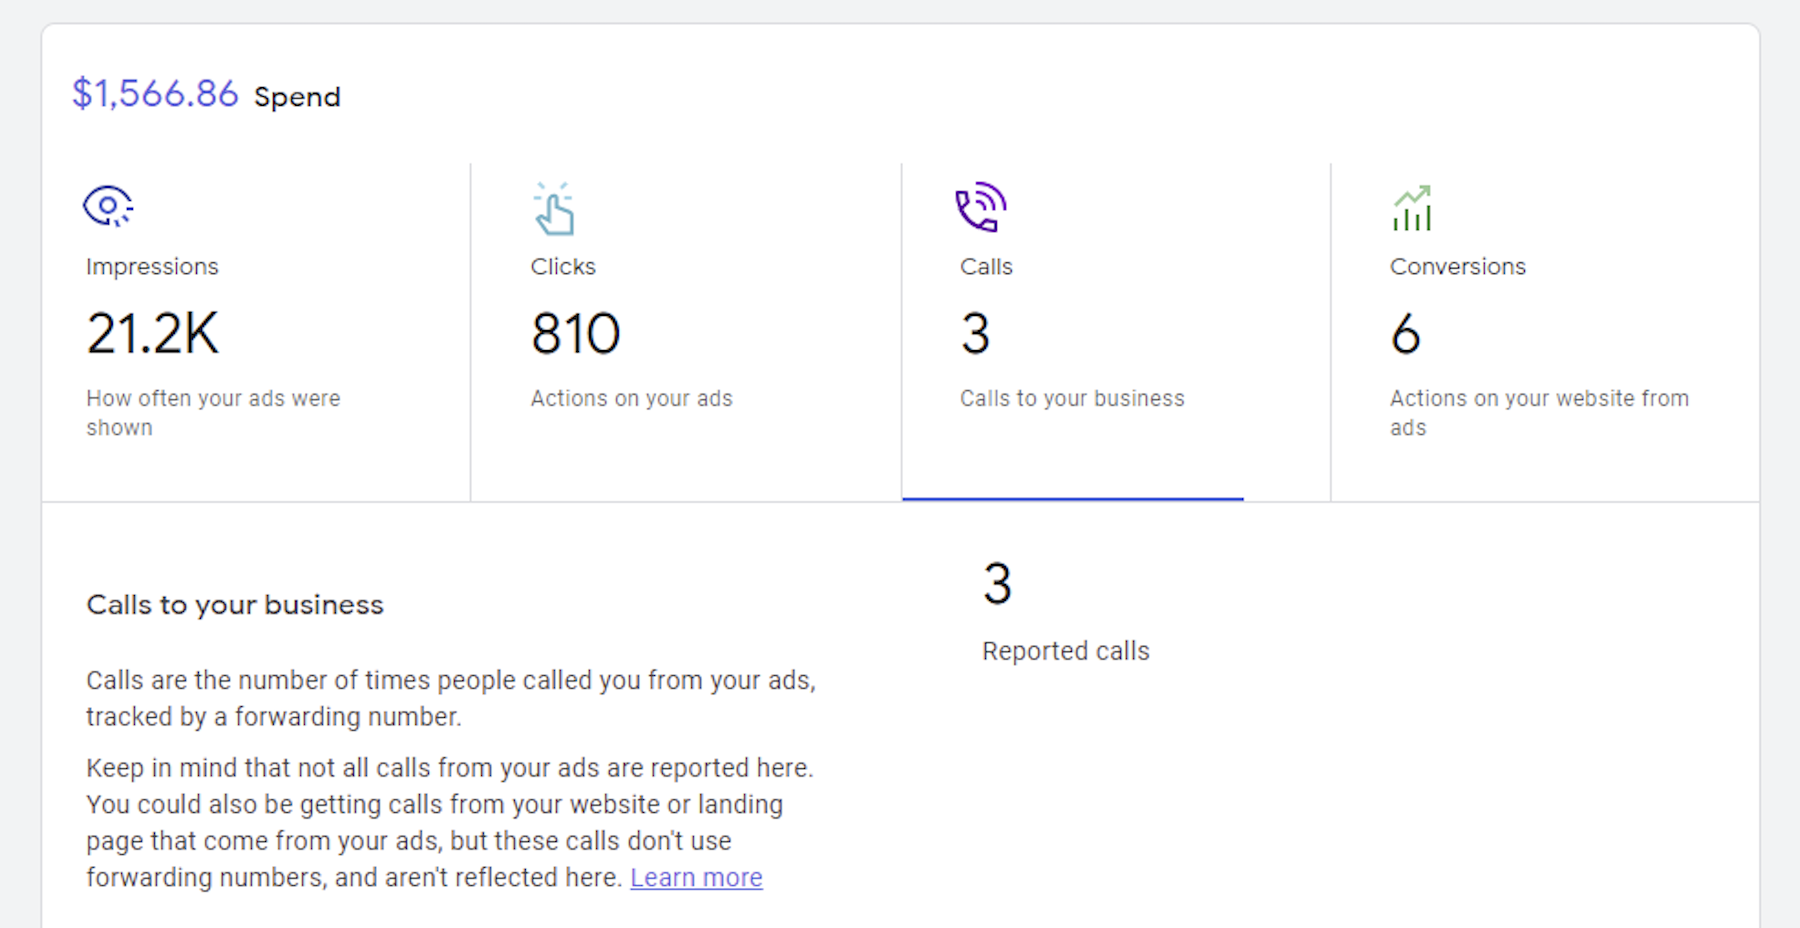Click 'Actions on your ads' description
Viewport: 1800px width, 928px height.
click(x=631, y=399)
